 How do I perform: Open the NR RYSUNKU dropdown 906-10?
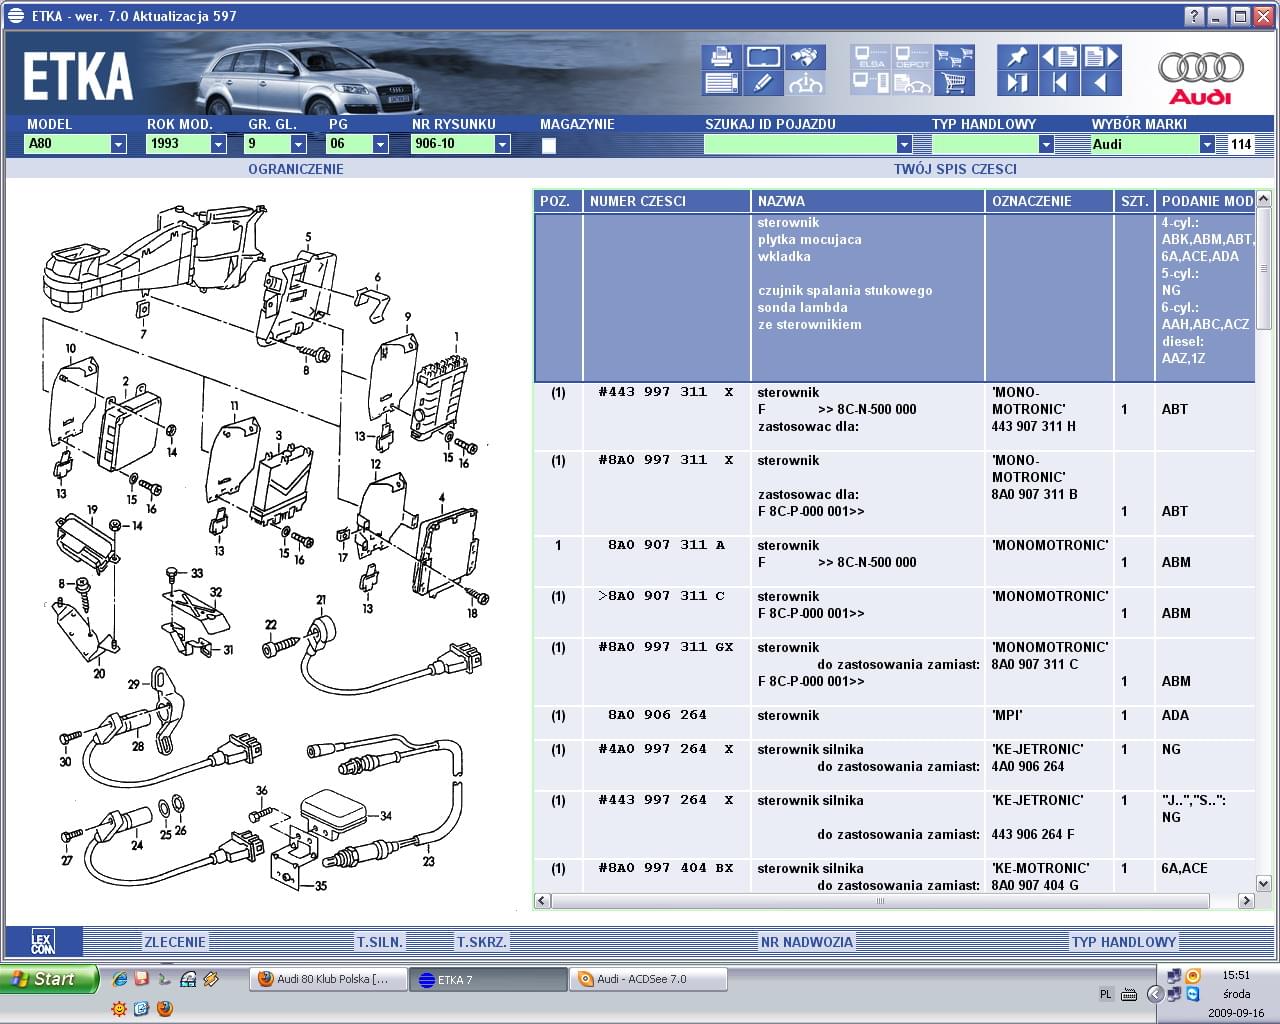[x=502, y=144]
